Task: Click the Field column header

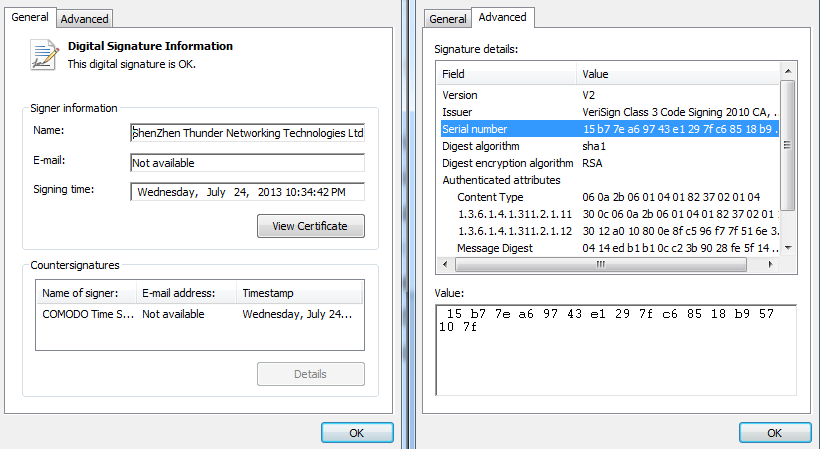Action: tap(506, 74)
